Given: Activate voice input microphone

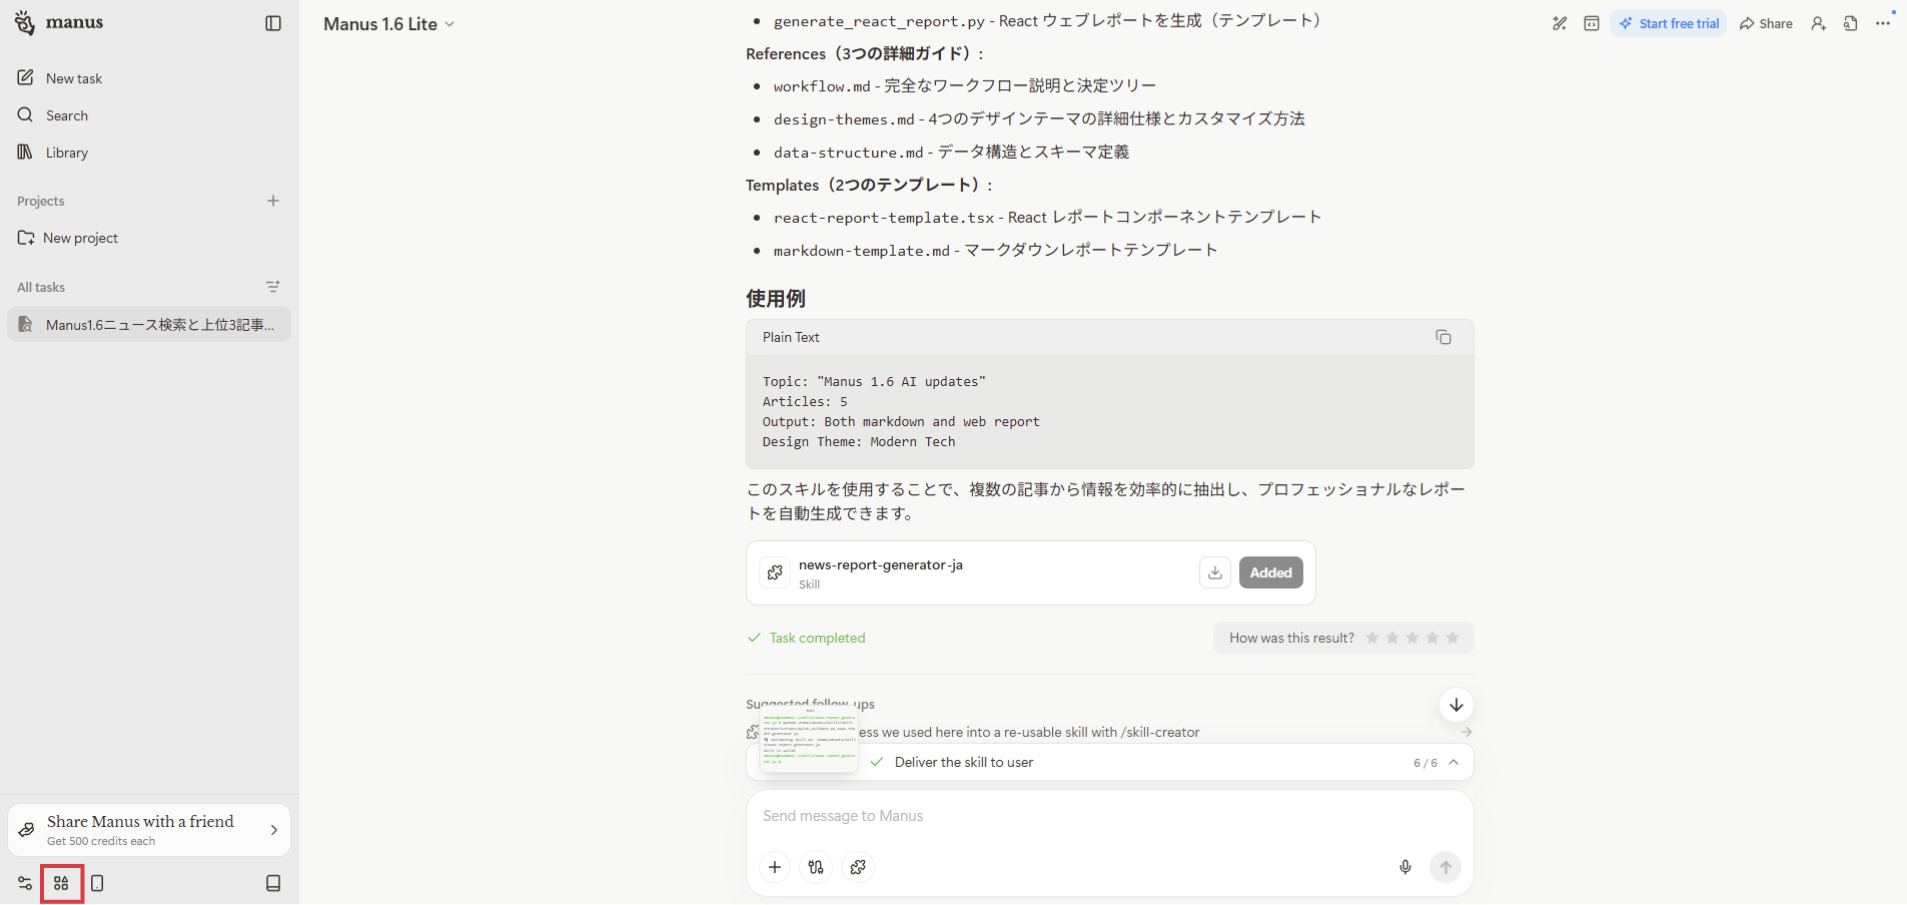Looking at the screenshot, I should point(1405,867).
